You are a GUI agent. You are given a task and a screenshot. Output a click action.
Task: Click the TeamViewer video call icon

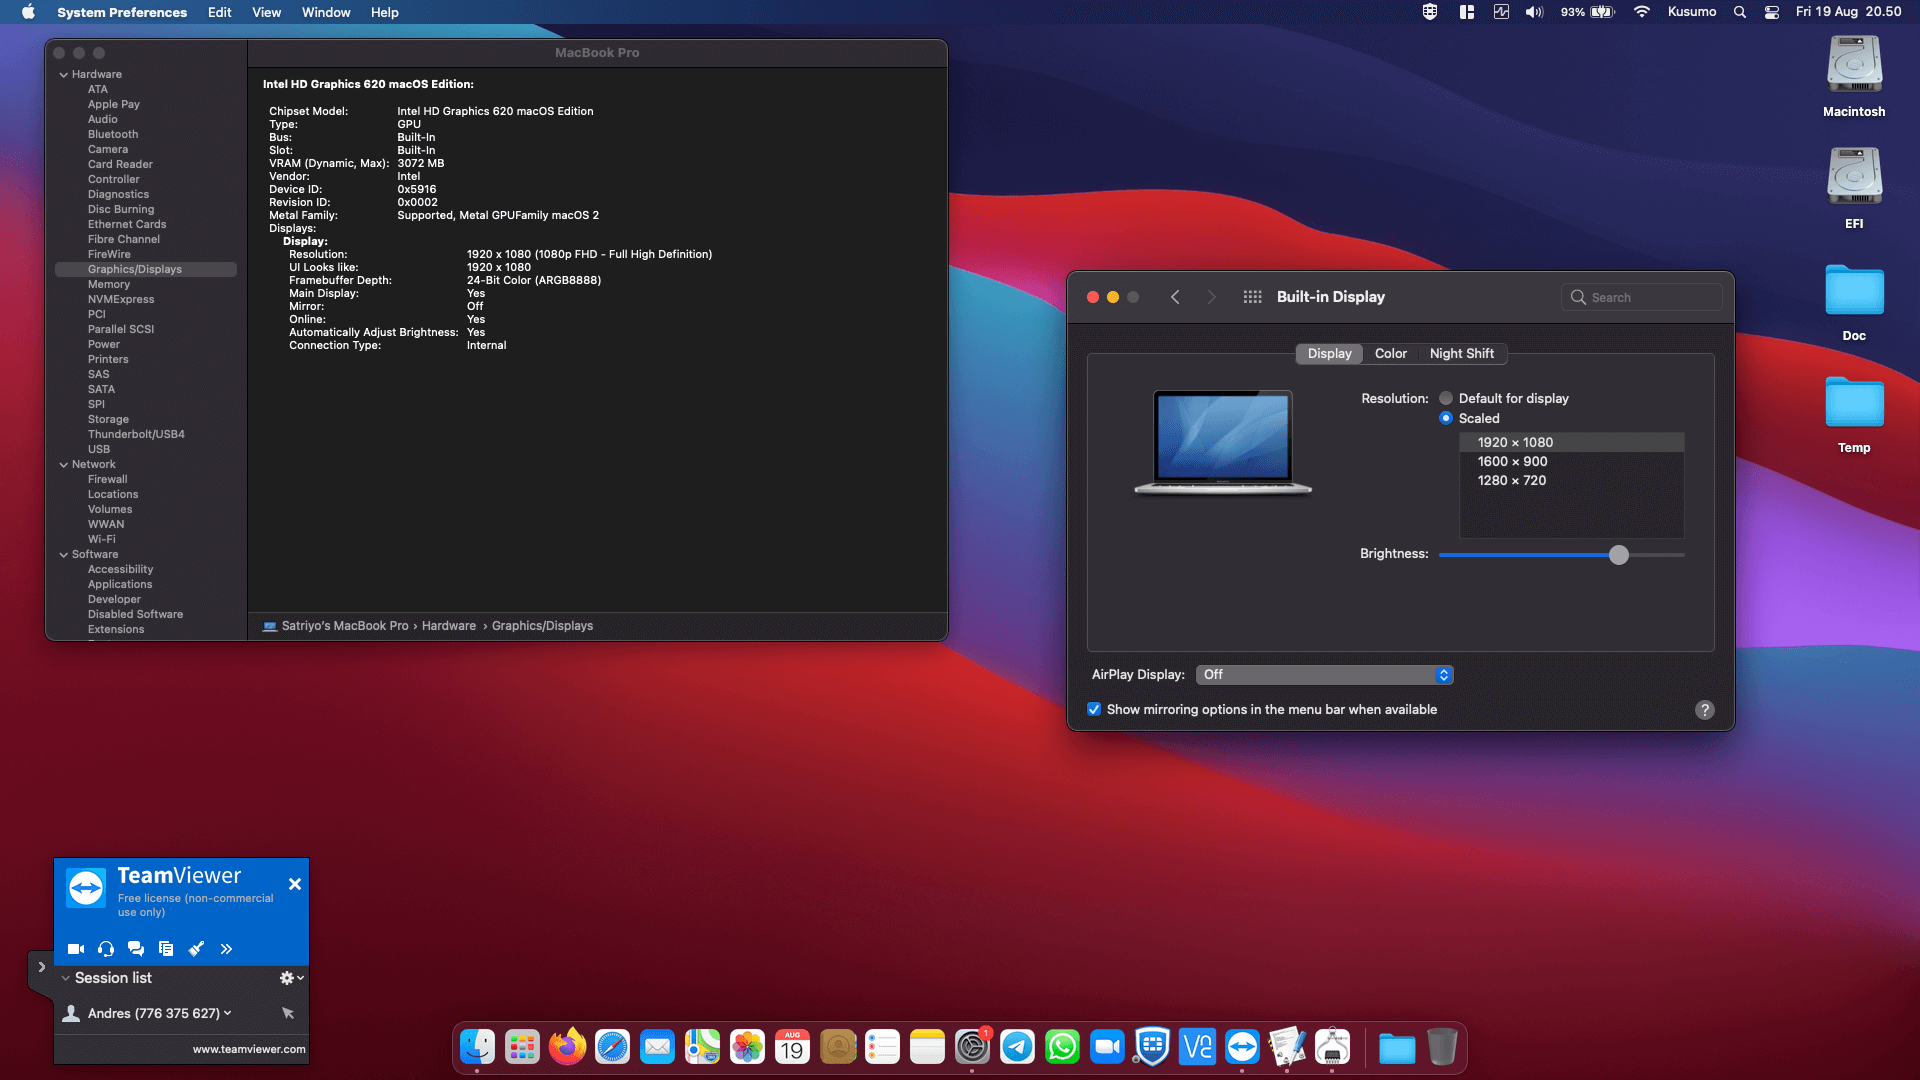click(x=75, y=949)
